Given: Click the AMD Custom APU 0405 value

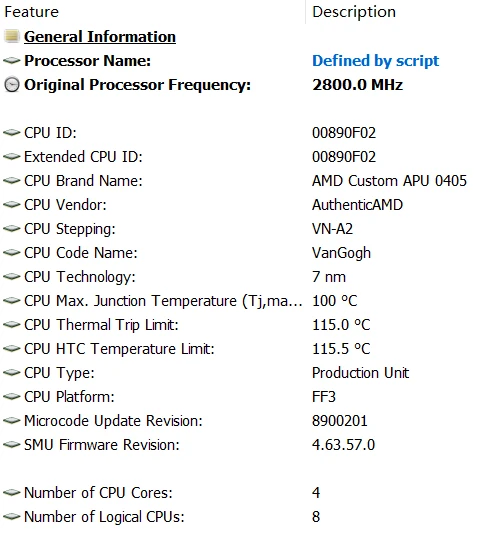Looking at the screenshot, I should pos(389,181).
